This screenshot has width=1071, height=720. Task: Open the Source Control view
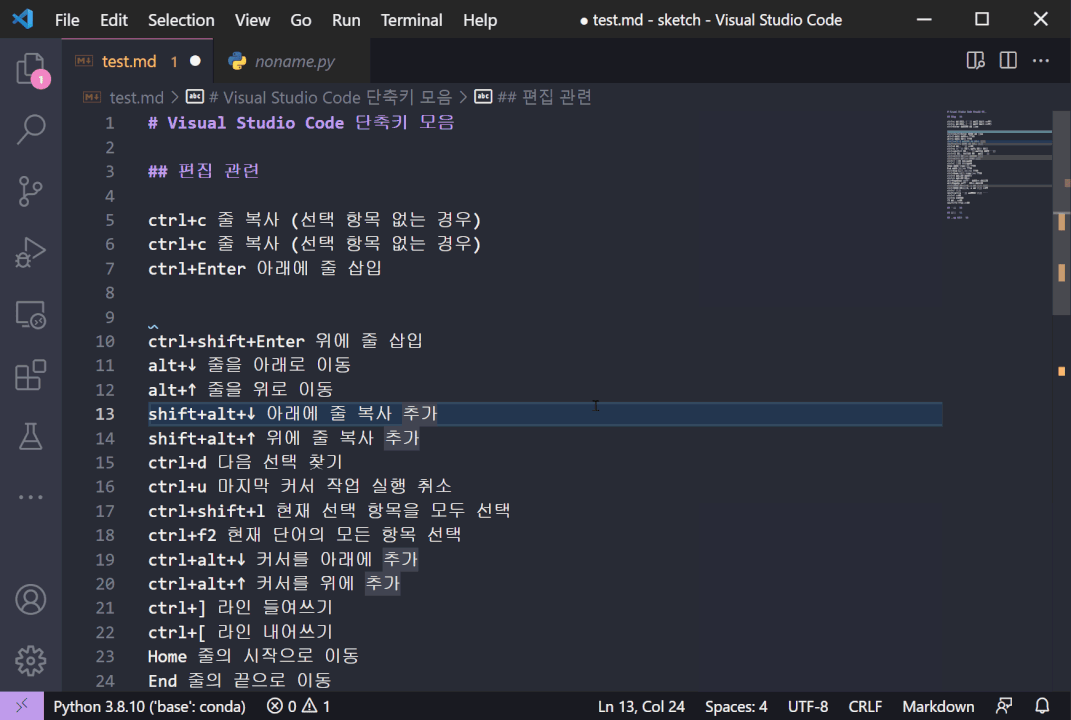[31, 191]
